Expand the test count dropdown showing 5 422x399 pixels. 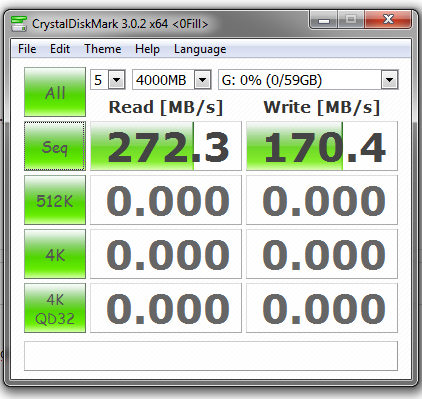click(x=117, y=80)
